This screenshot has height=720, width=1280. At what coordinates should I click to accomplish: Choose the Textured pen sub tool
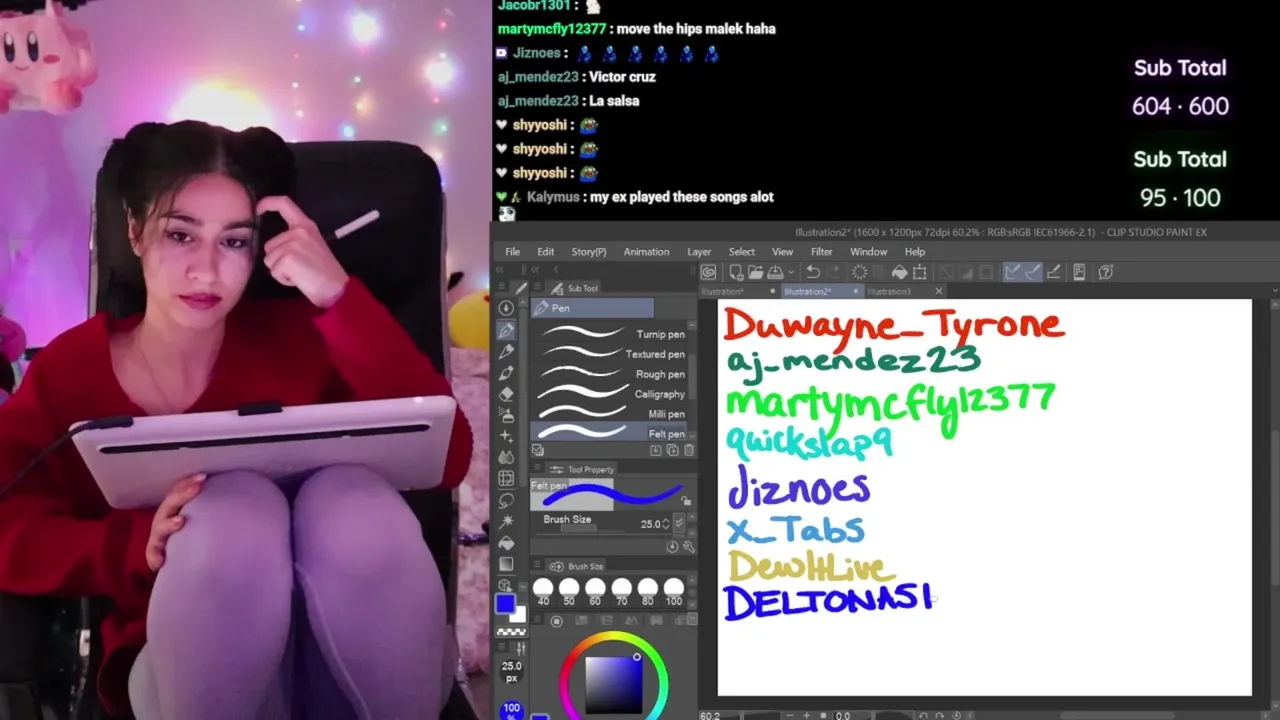(610, 354)
